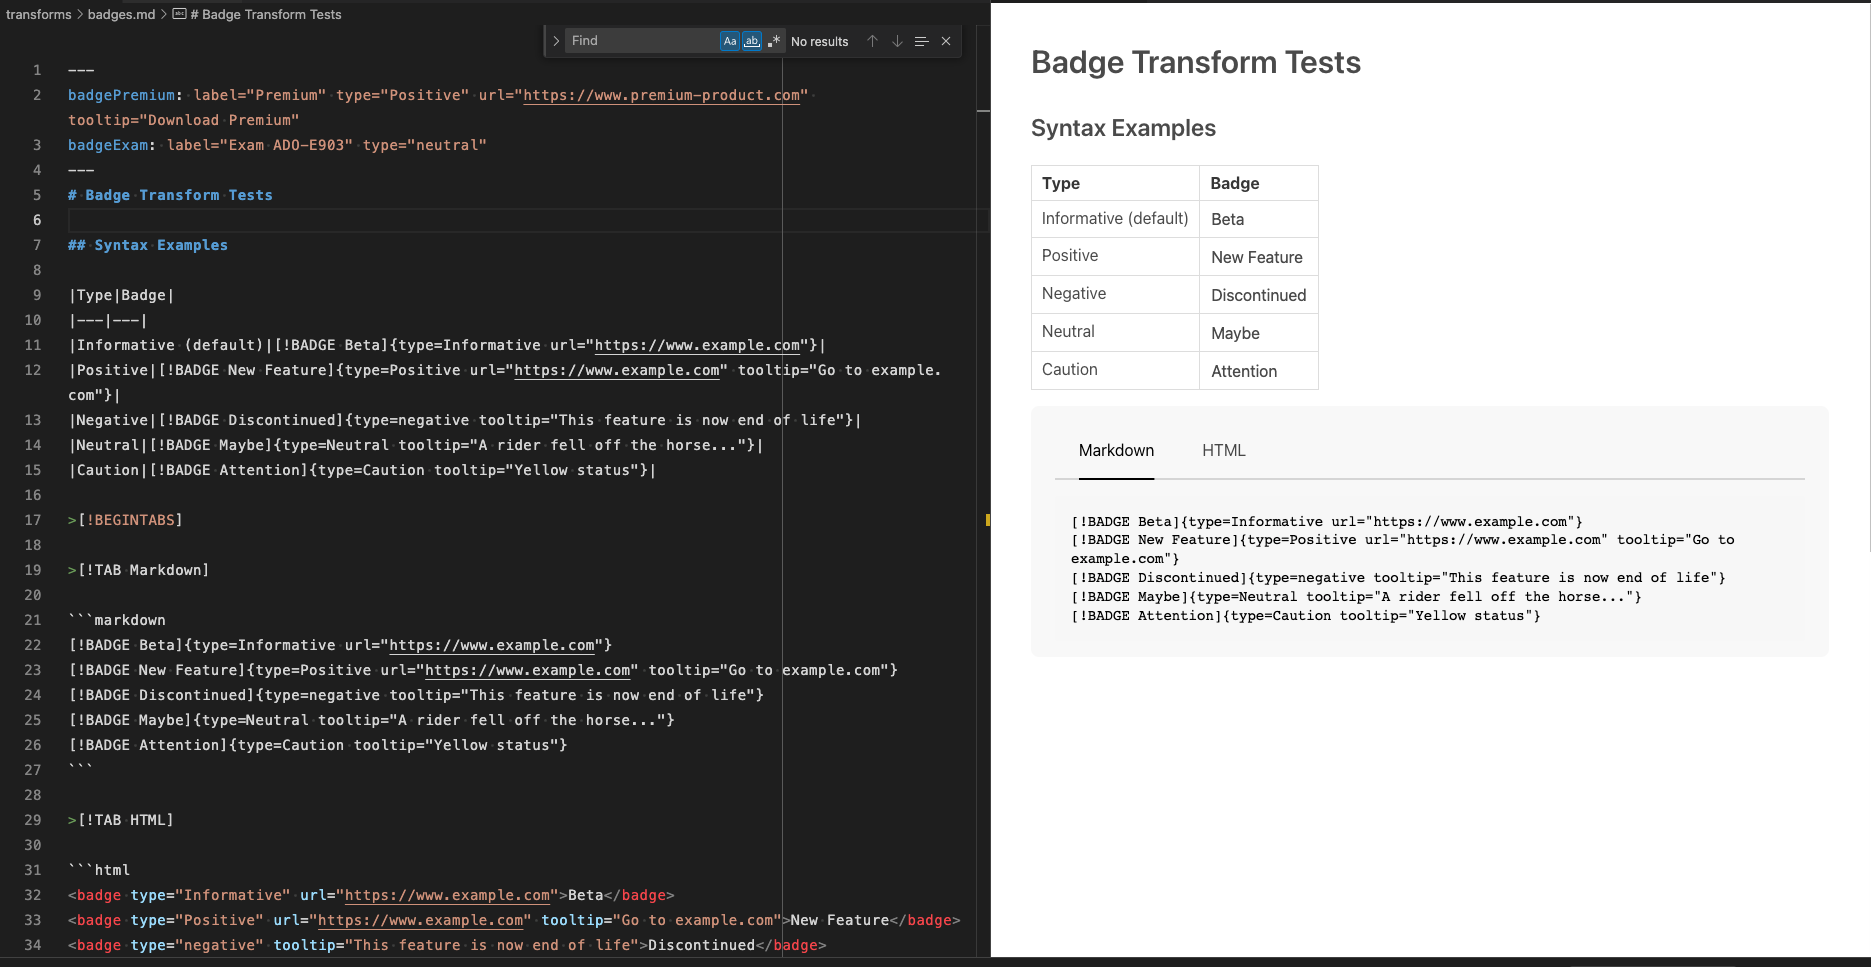
Task: Close the Find widget
Action: (945, 41)
